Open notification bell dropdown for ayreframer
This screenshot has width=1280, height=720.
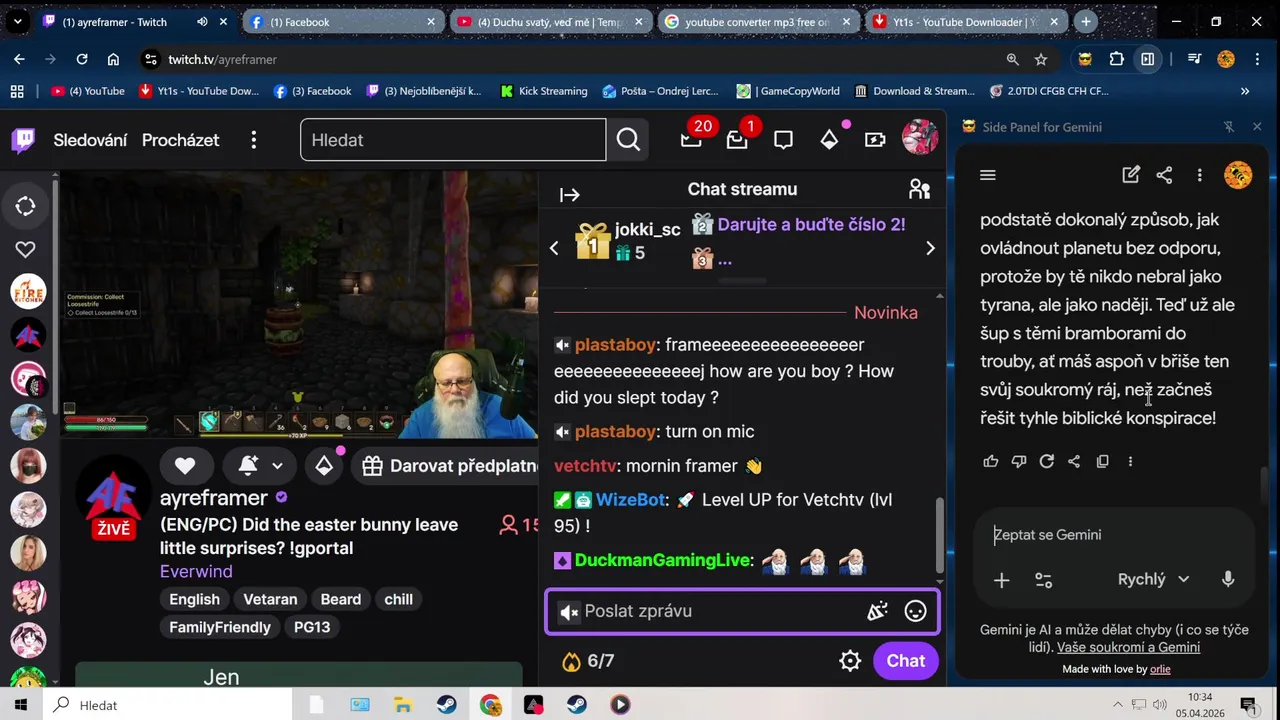coord(260,465)
